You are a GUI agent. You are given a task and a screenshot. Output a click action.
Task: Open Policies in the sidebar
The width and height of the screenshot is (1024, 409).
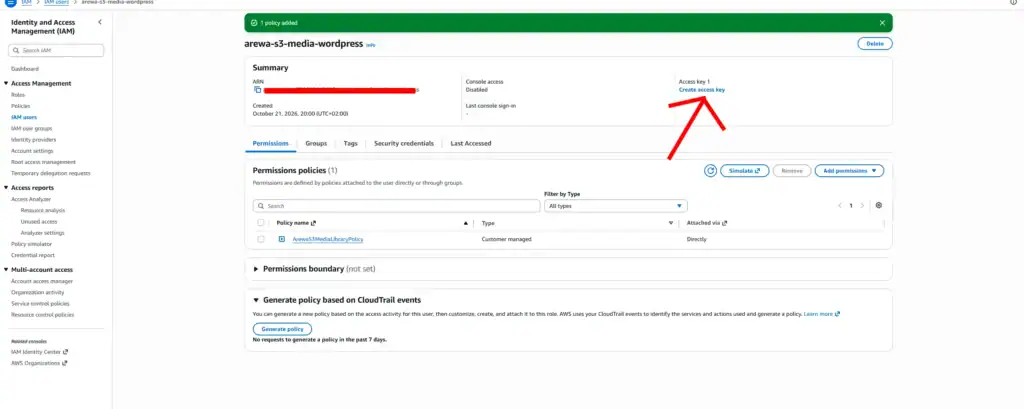[x=20, y=106]
